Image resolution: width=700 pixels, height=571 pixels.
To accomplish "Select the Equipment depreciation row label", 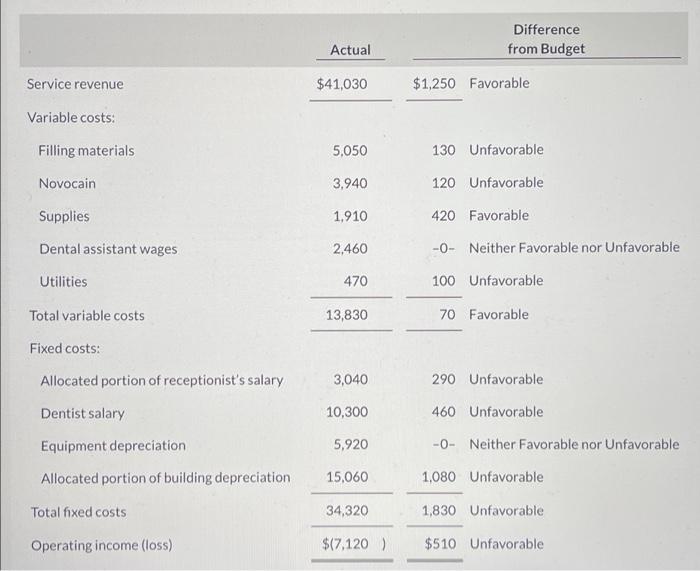I will 113,446.
